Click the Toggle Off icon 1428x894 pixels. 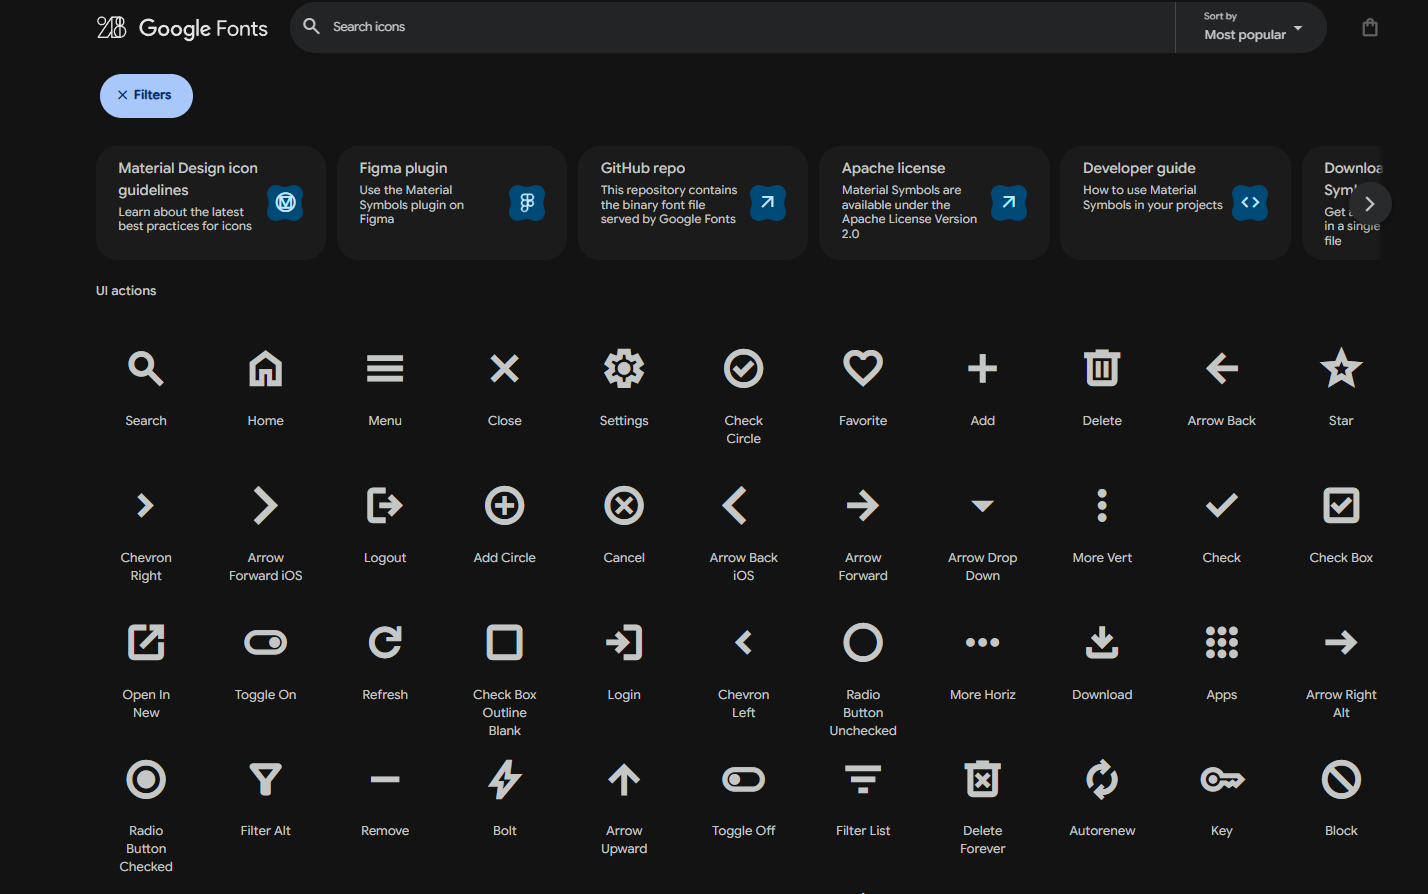[743, 779]
